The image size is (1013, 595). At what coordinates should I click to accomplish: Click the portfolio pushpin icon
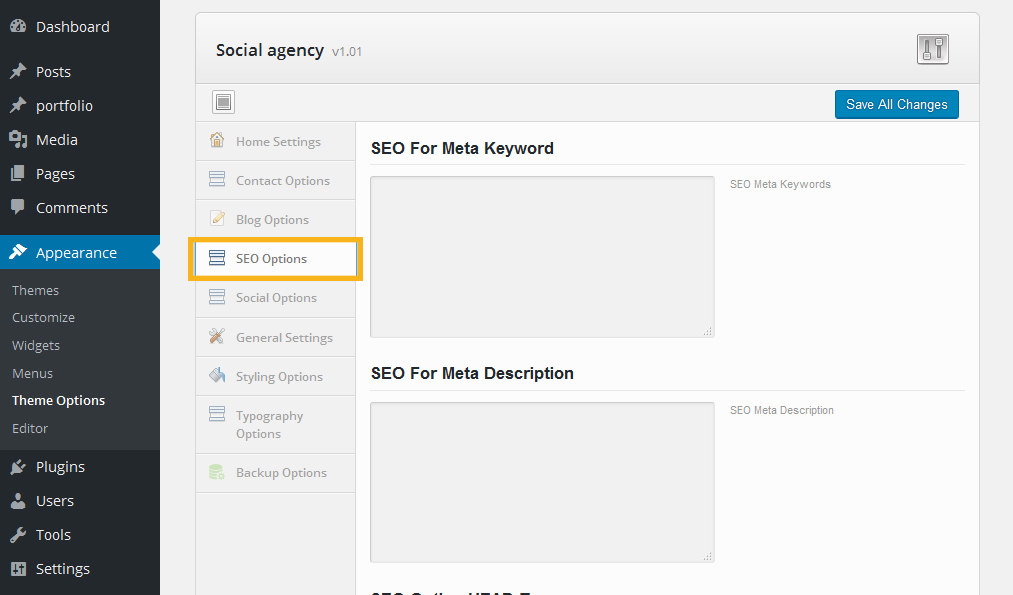click(x=18, y=105)
